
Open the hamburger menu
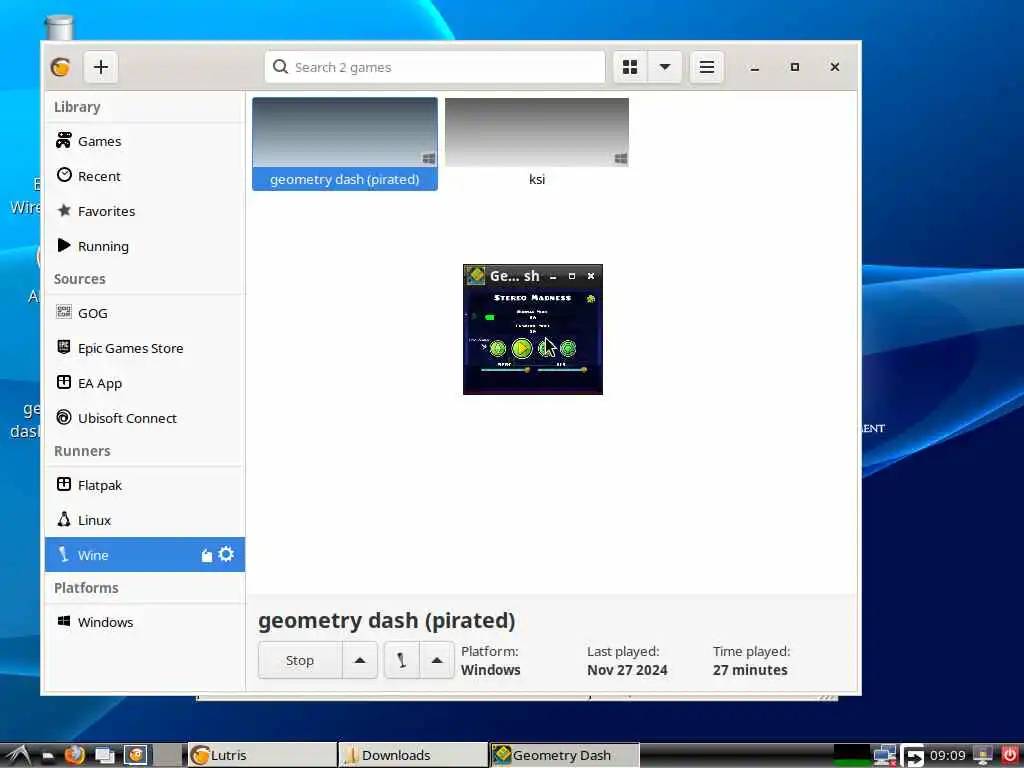tap(707, 67)
